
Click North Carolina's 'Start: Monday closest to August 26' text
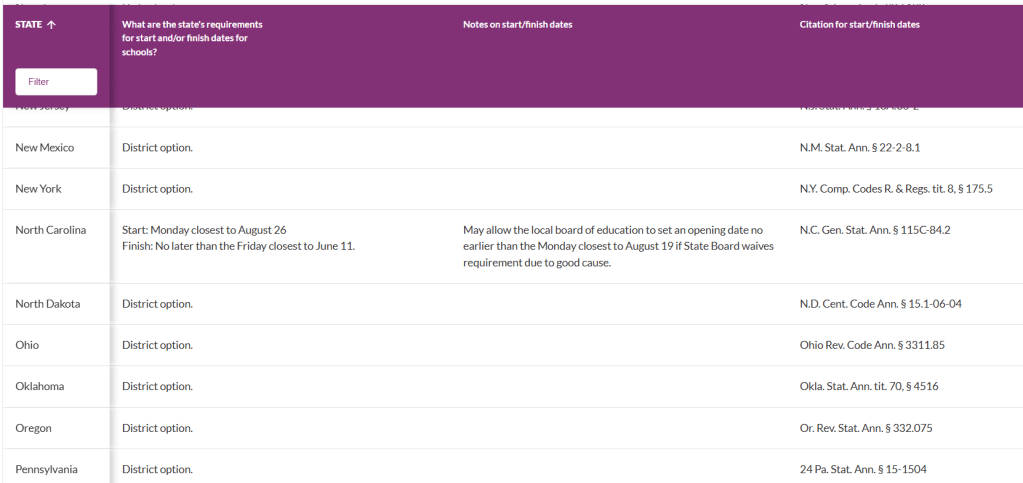(x=204, y=230)
